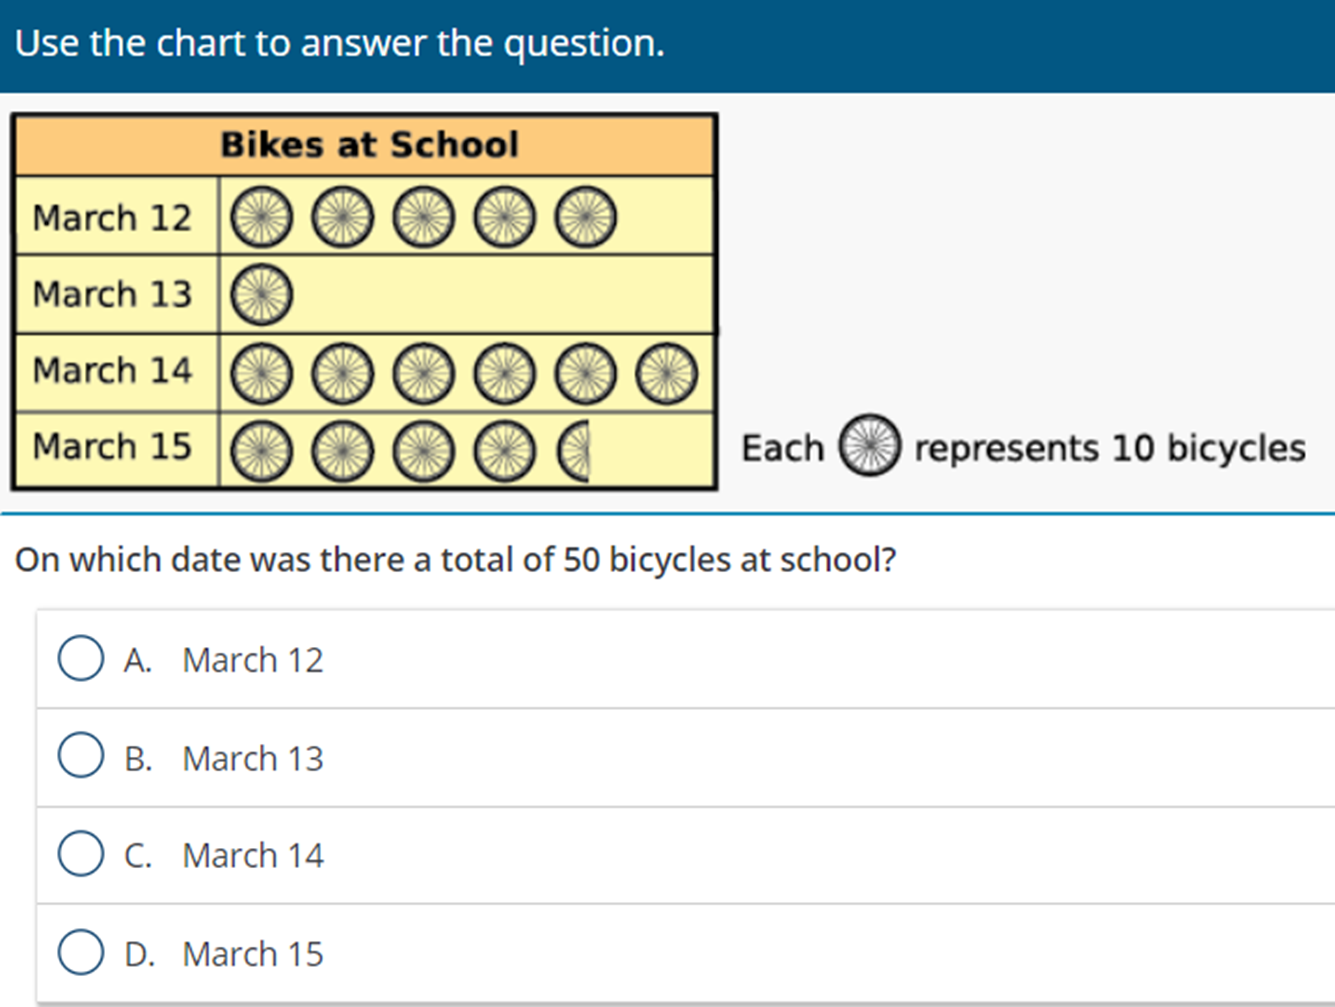Click the March 14 answer text
This screenshot has width=1335, height=1007.
[252, 855]
